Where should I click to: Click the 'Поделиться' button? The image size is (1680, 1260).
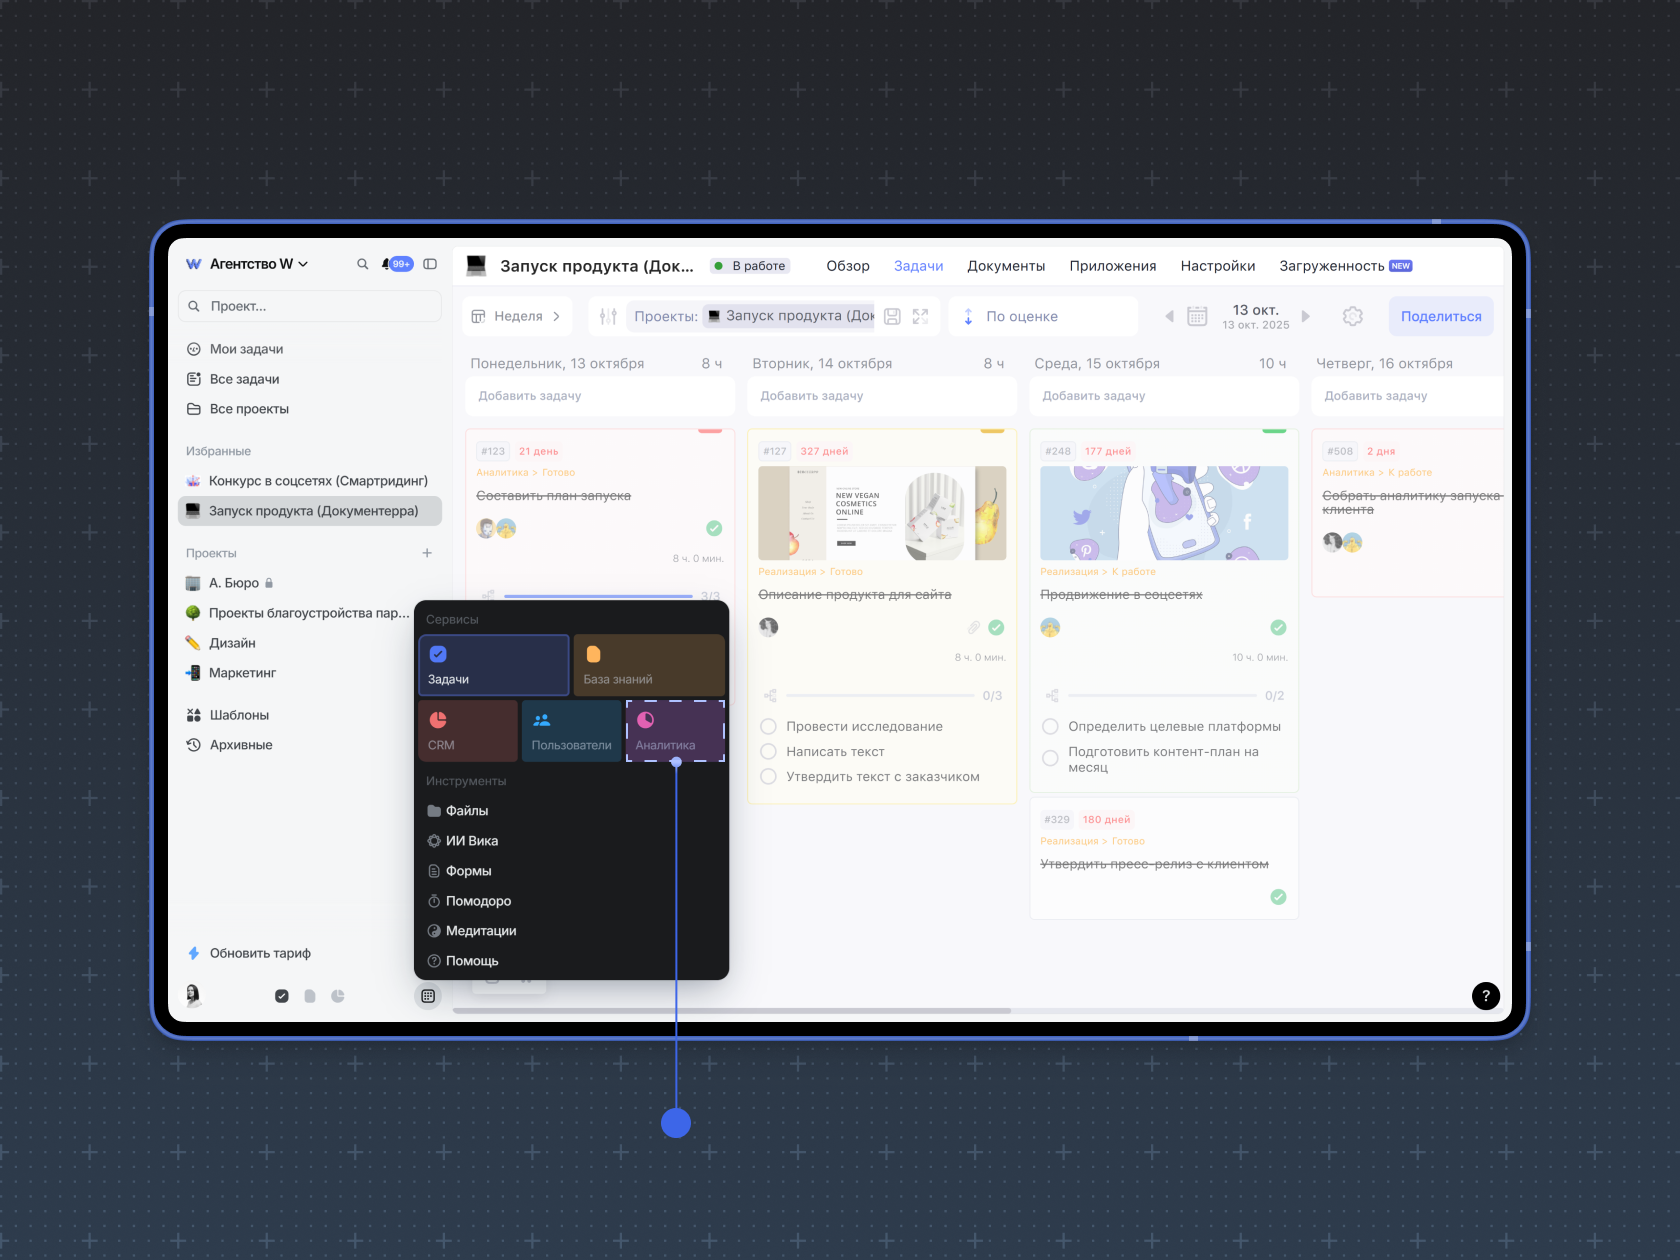1440,316
